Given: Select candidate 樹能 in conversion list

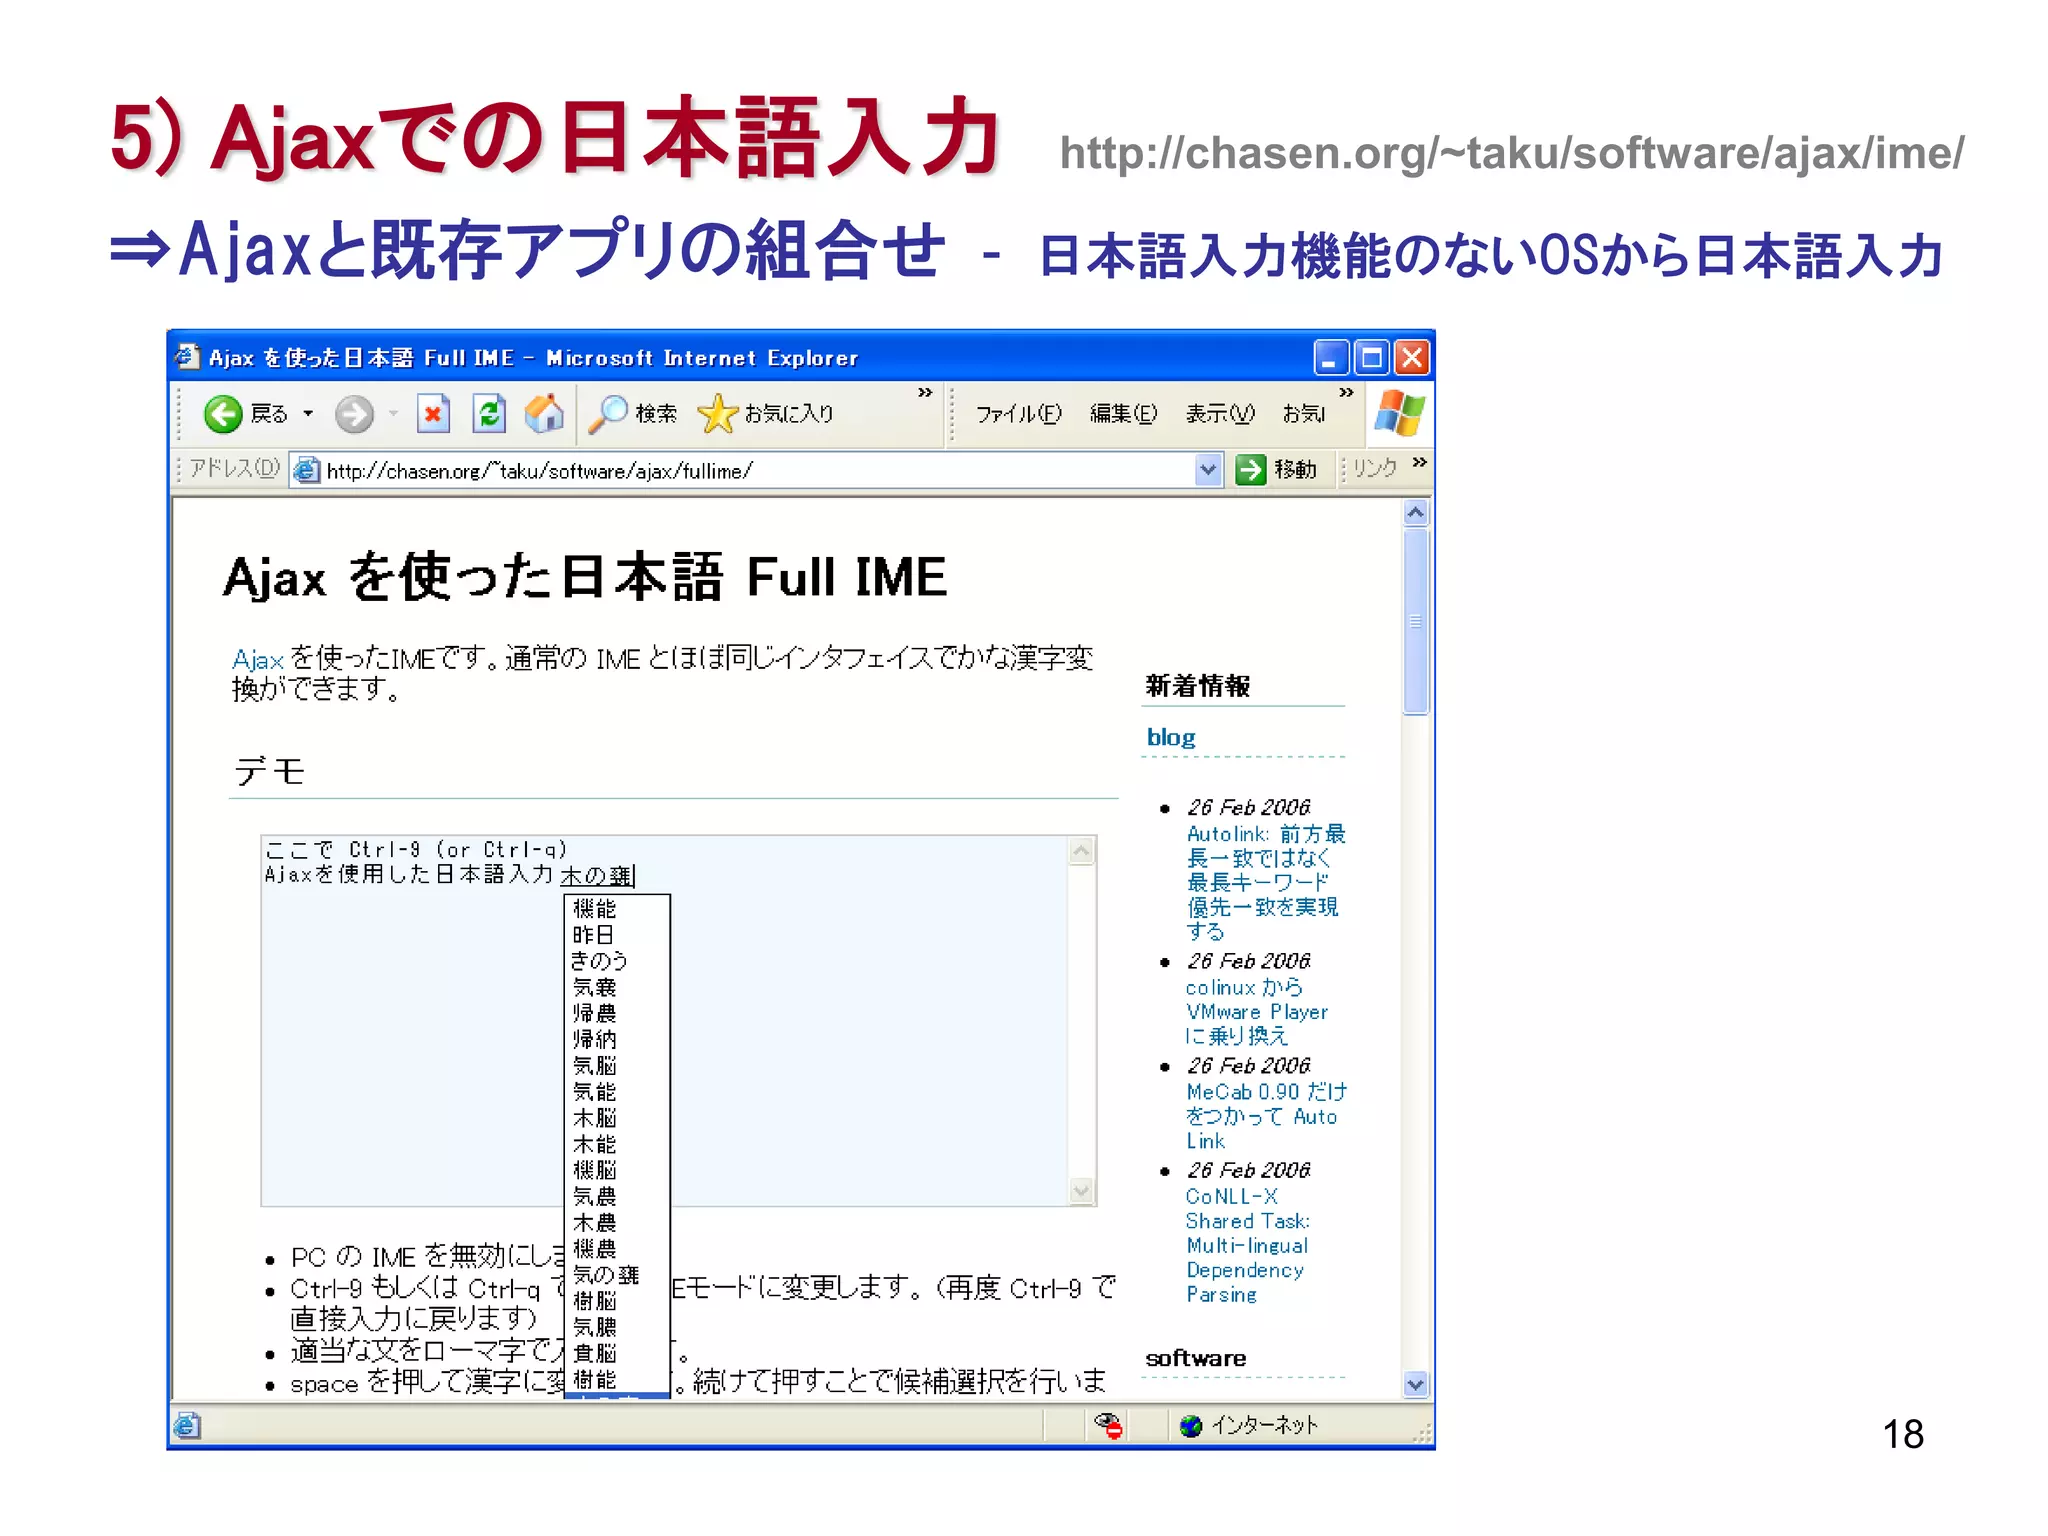Looking at the screenshot, I should tap(594, 1379).
